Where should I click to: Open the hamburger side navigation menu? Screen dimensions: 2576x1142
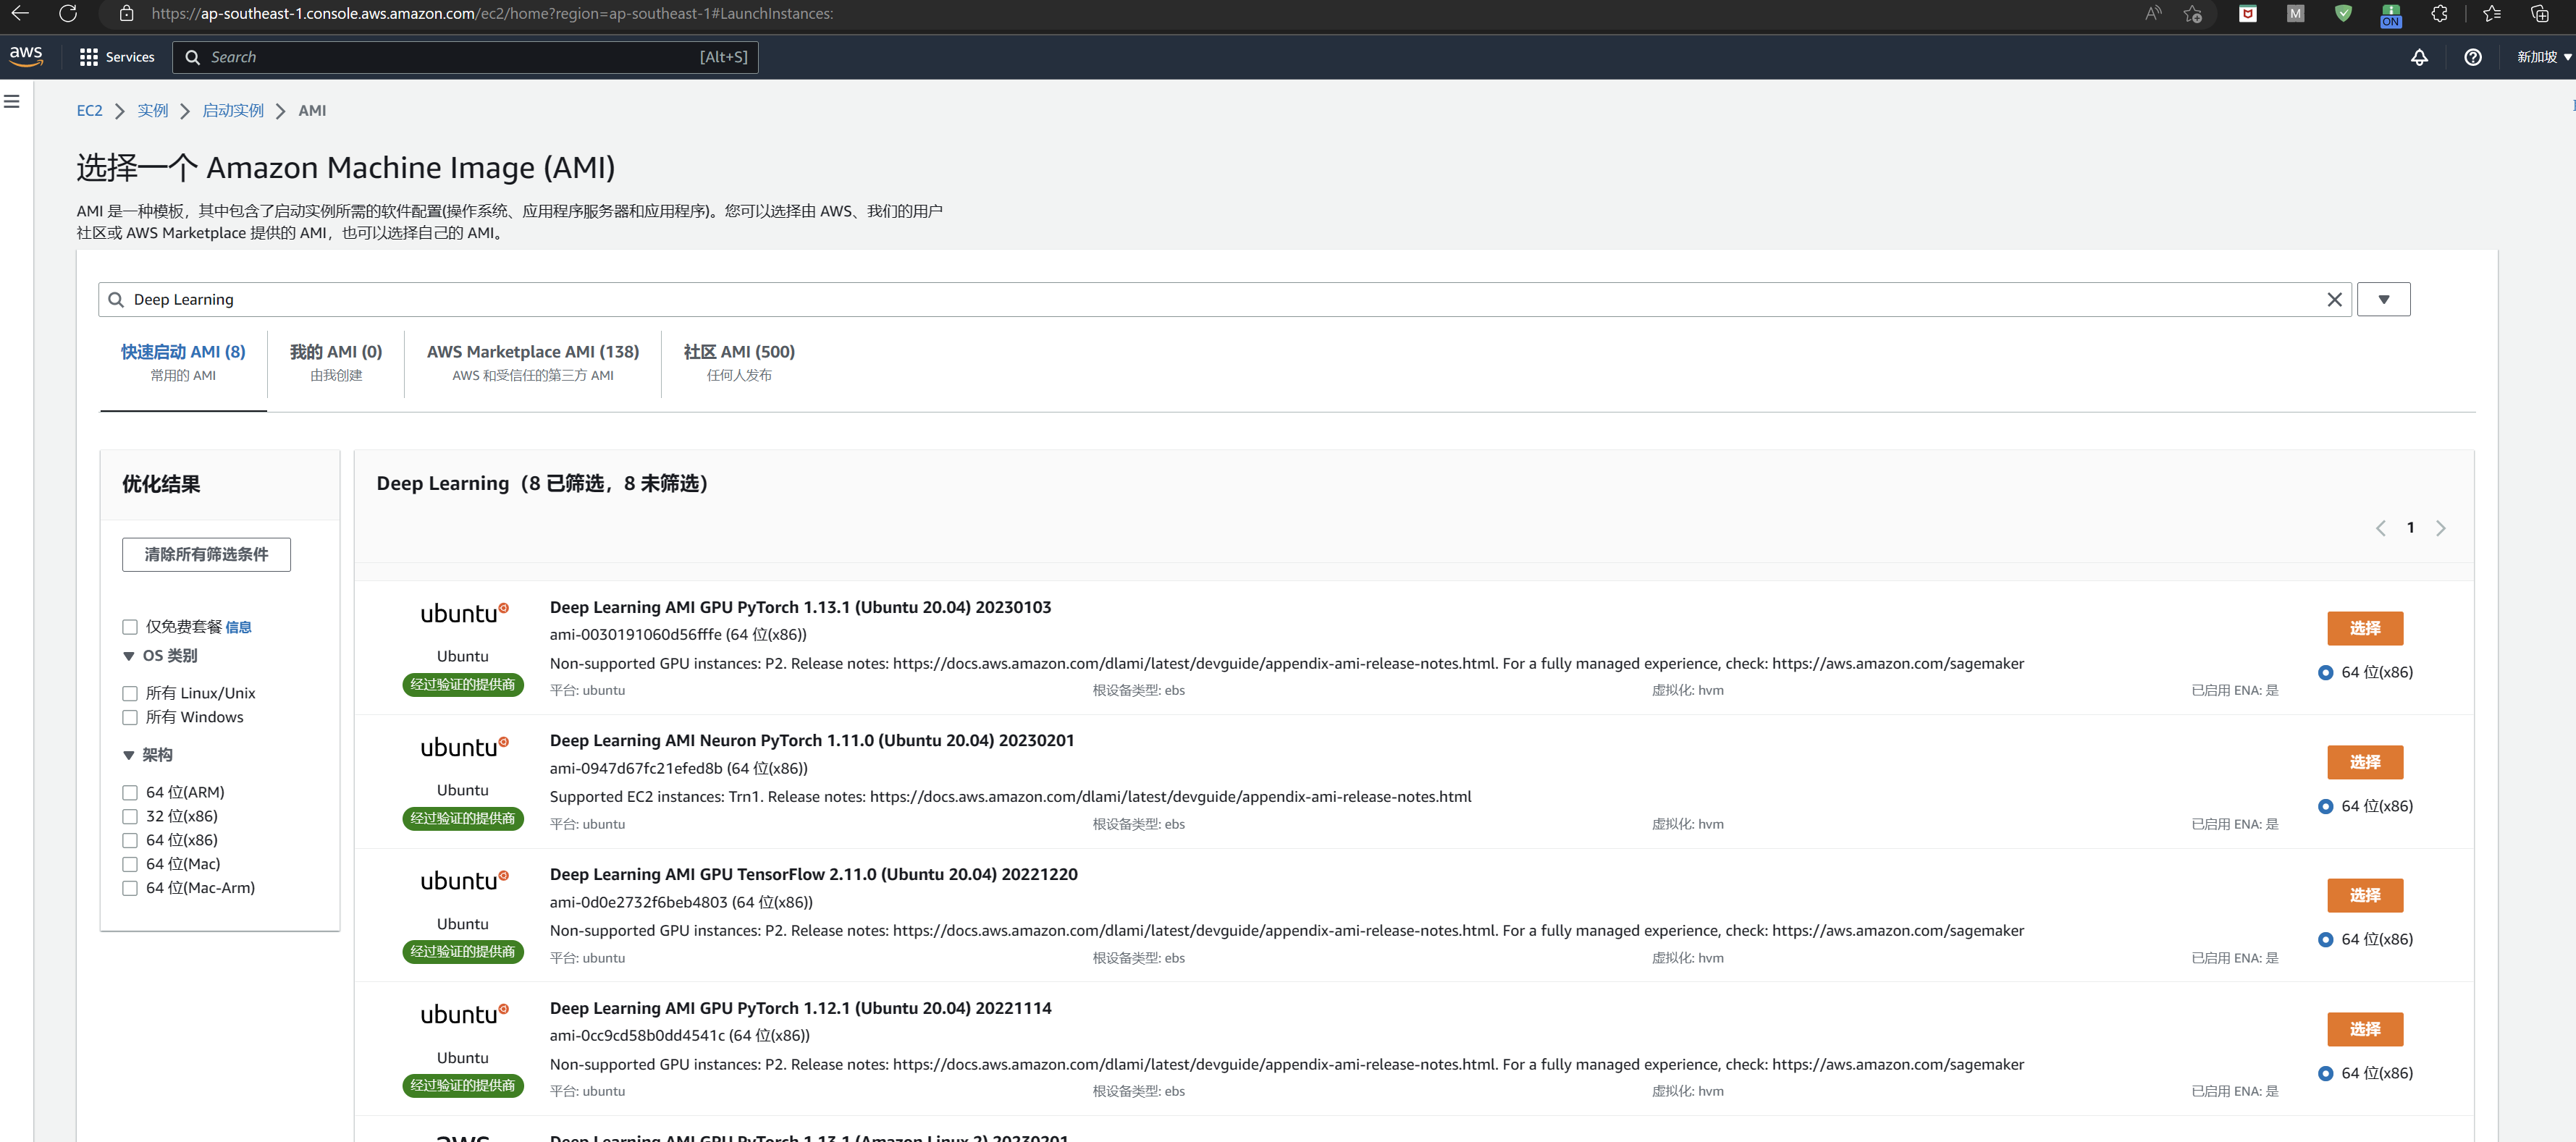click(12, 101)
